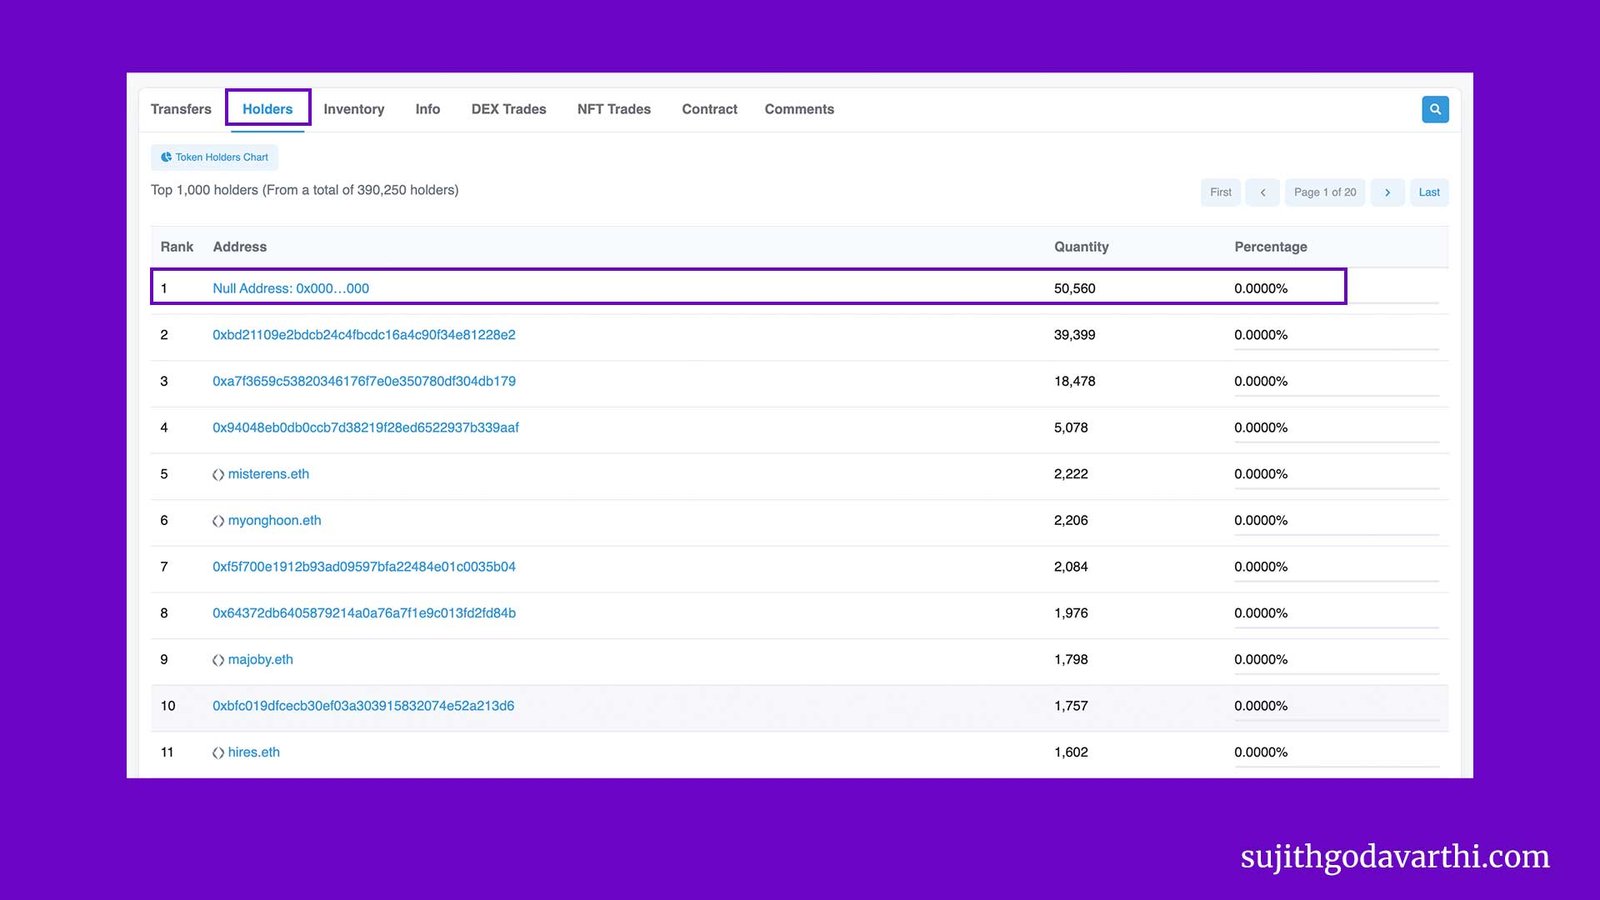Click the pie chart icon on Token Holders Chart
This screenshot has width=1600, height=900.
point(166,157)
